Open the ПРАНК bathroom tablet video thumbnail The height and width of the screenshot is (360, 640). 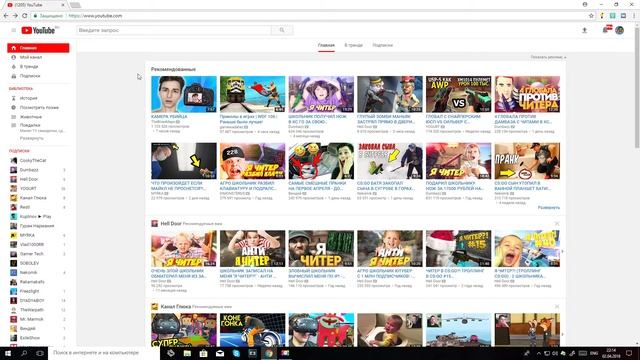(527, 161)
